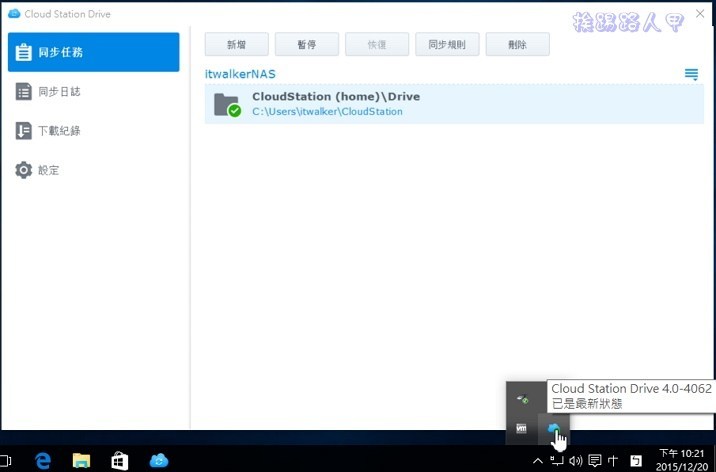
Task: Click the VMware tray icon
Action: [x=522, y=429]
